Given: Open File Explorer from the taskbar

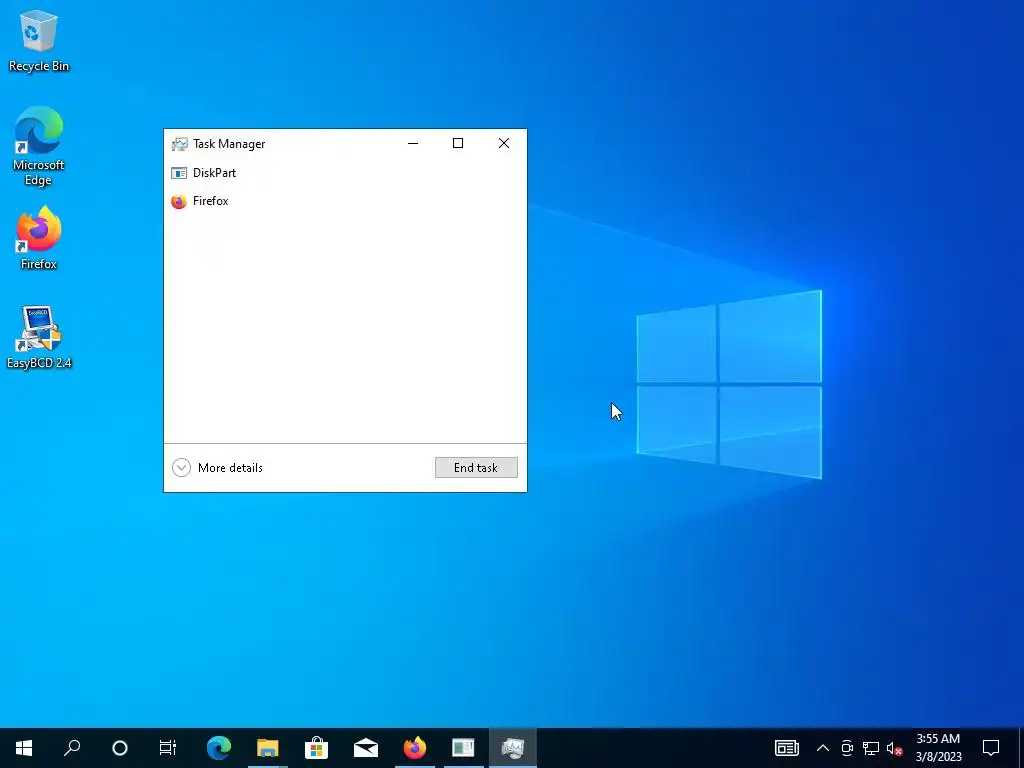Looking at the screenshot, I should tap(268, 748).
